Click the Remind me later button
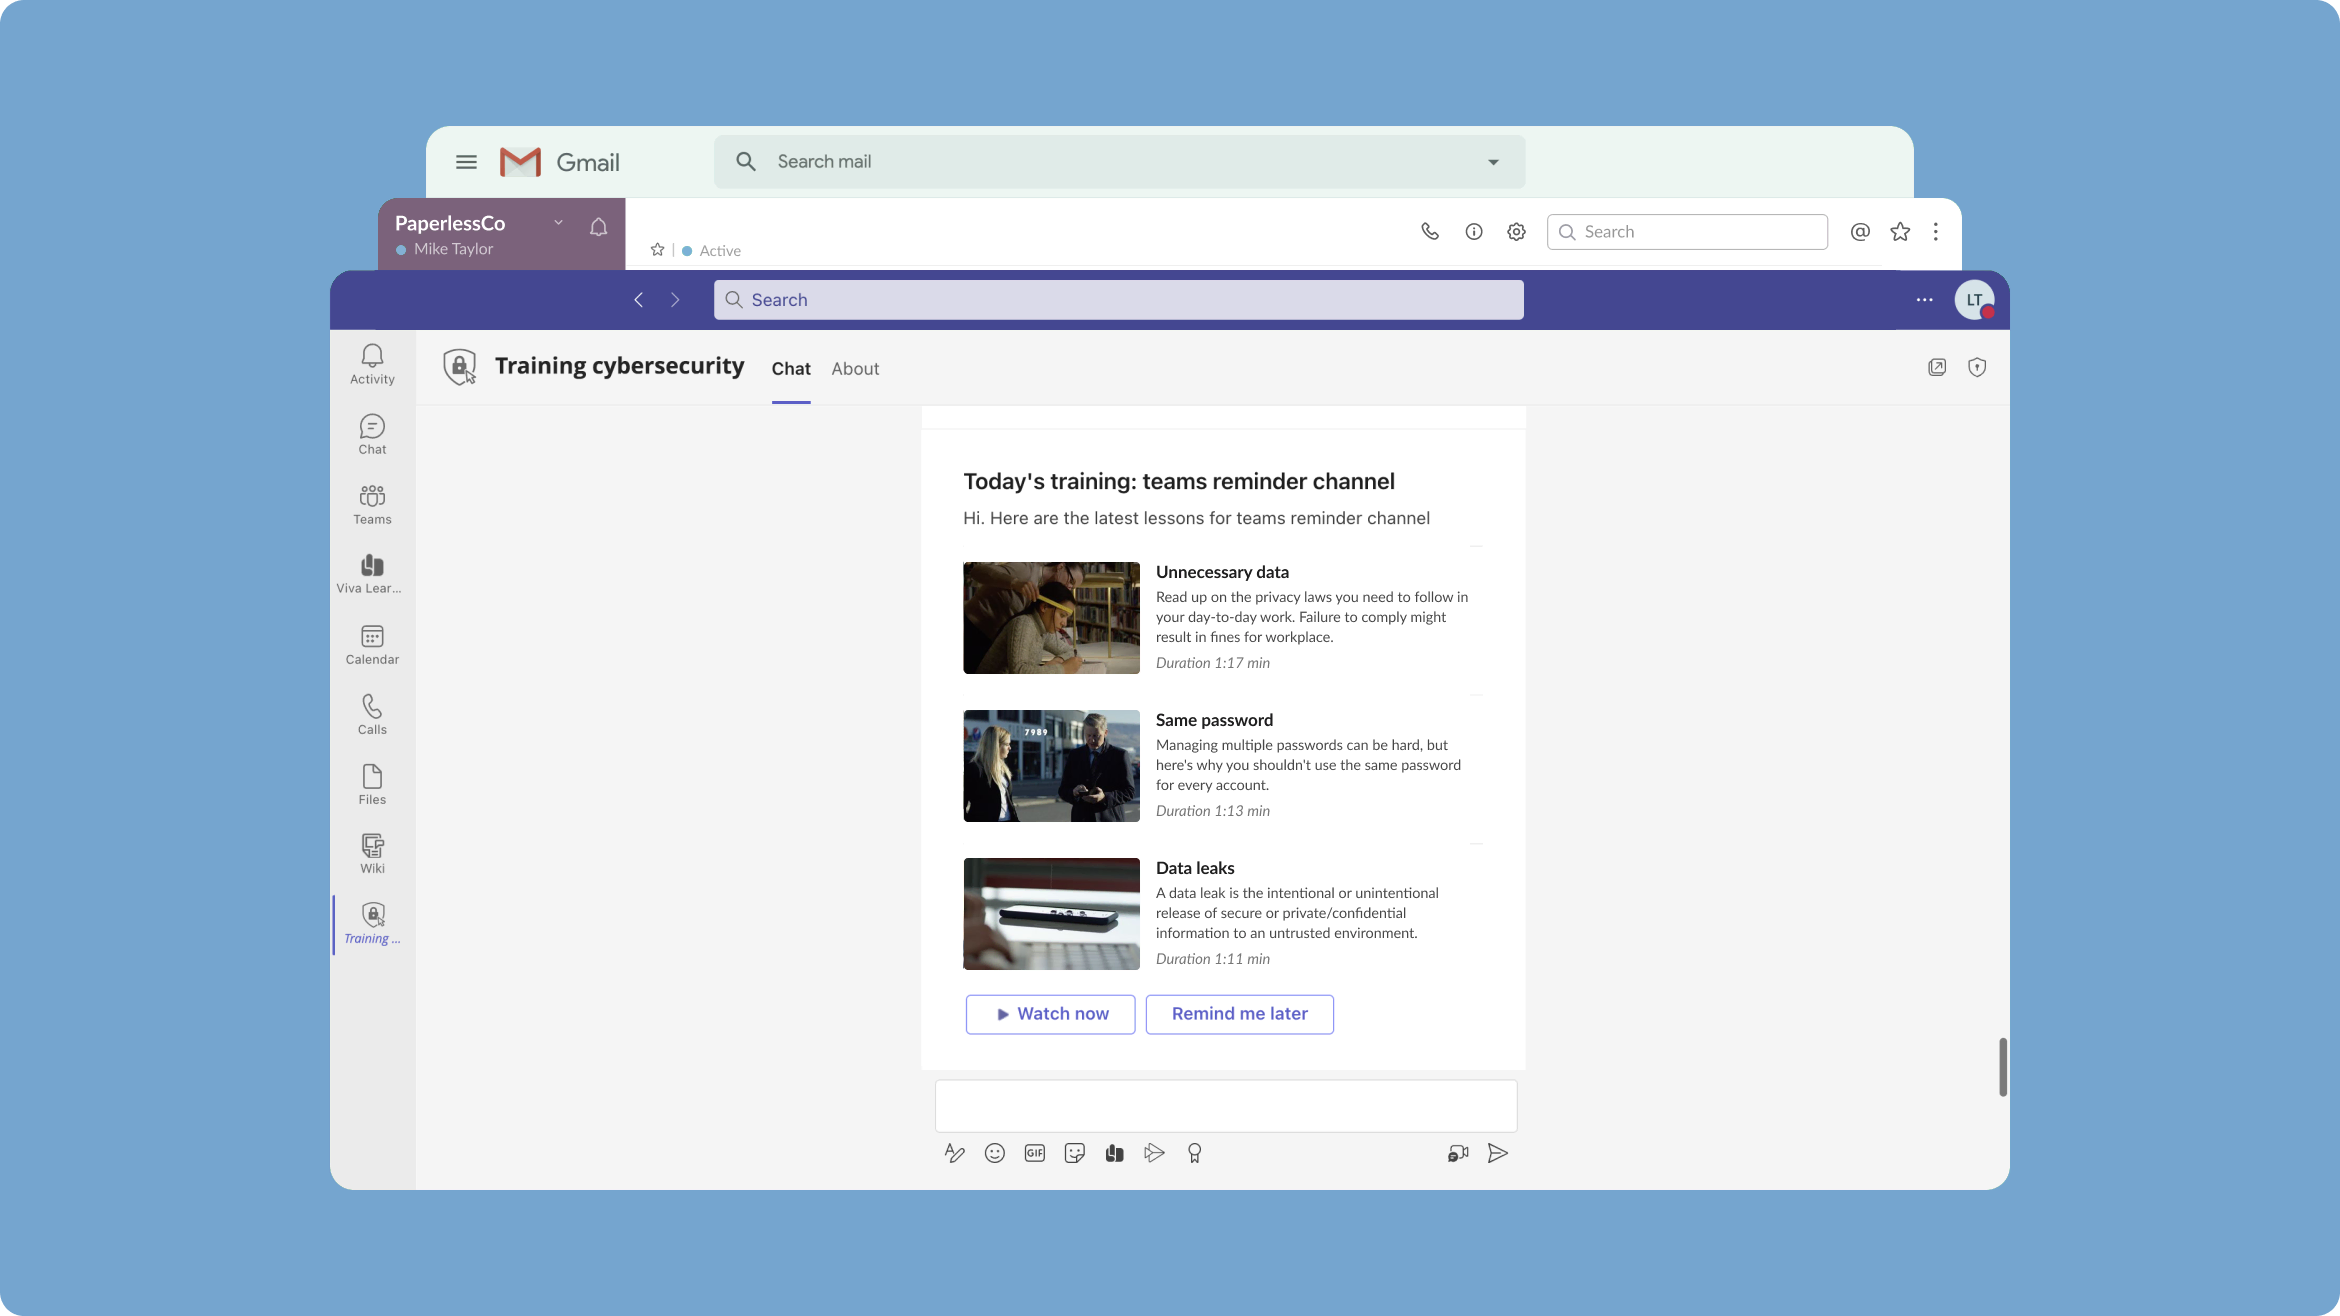 click(1239, 1014)
